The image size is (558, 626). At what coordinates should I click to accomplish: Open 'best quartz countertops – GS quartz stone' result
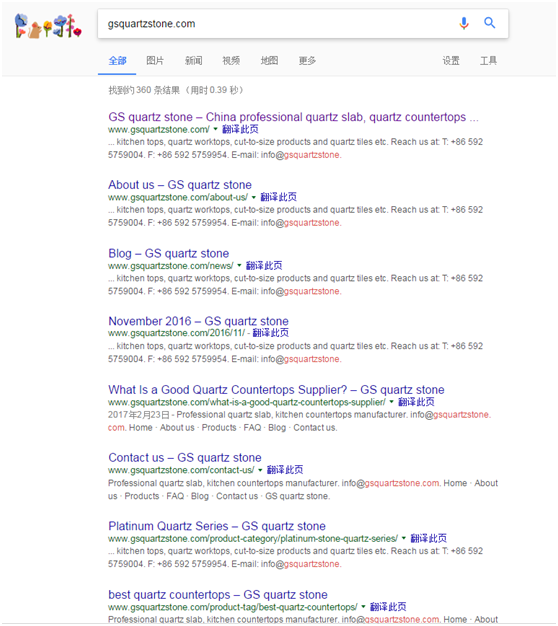(218, 595)
